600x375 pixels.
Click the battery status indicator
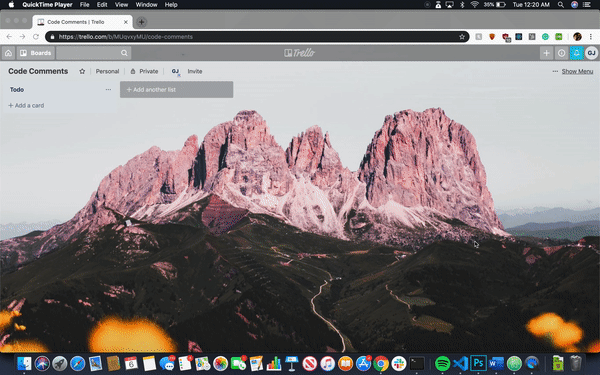tap(495, 5)
